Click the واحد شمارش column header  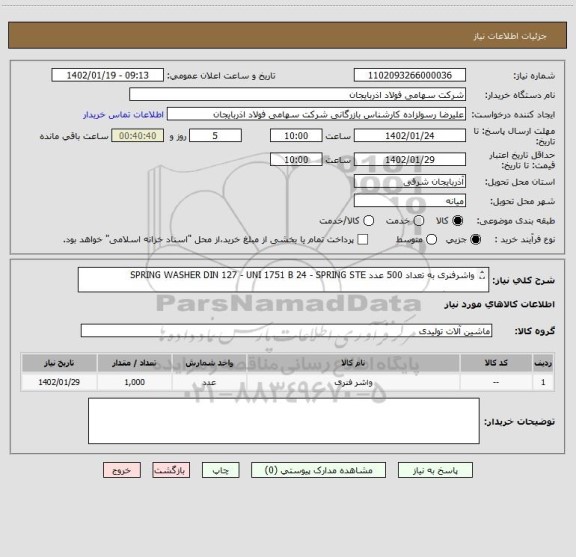click(x=209, y=363)
